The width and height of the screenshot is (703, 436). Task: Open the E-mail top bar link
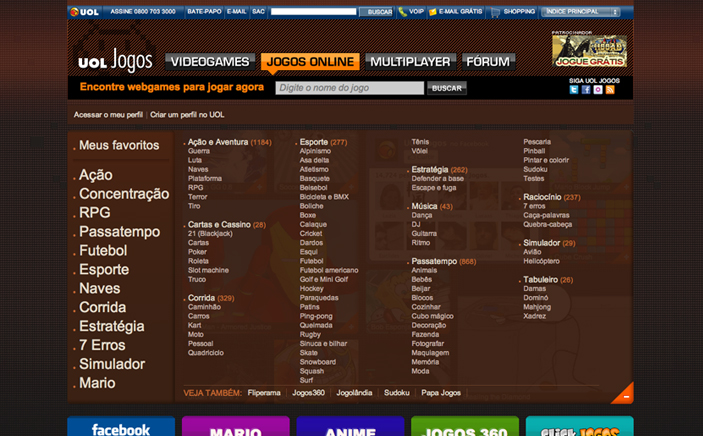tap(236, 12)
